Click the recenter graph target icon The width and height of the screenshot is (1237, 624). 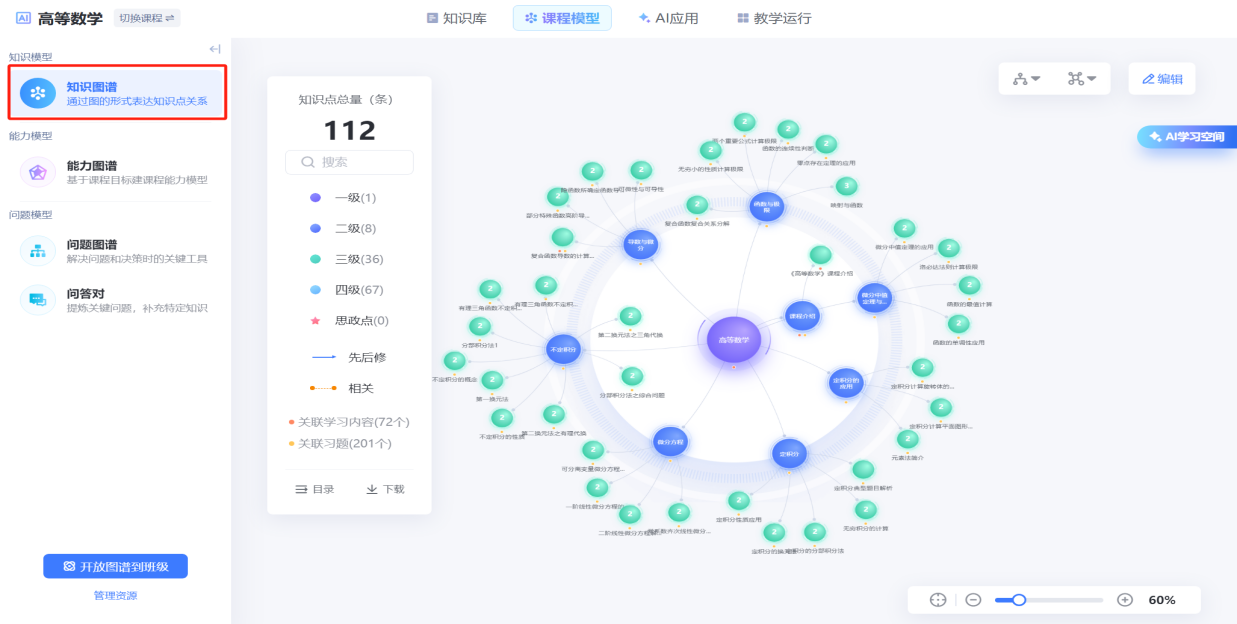pos(937,600)
